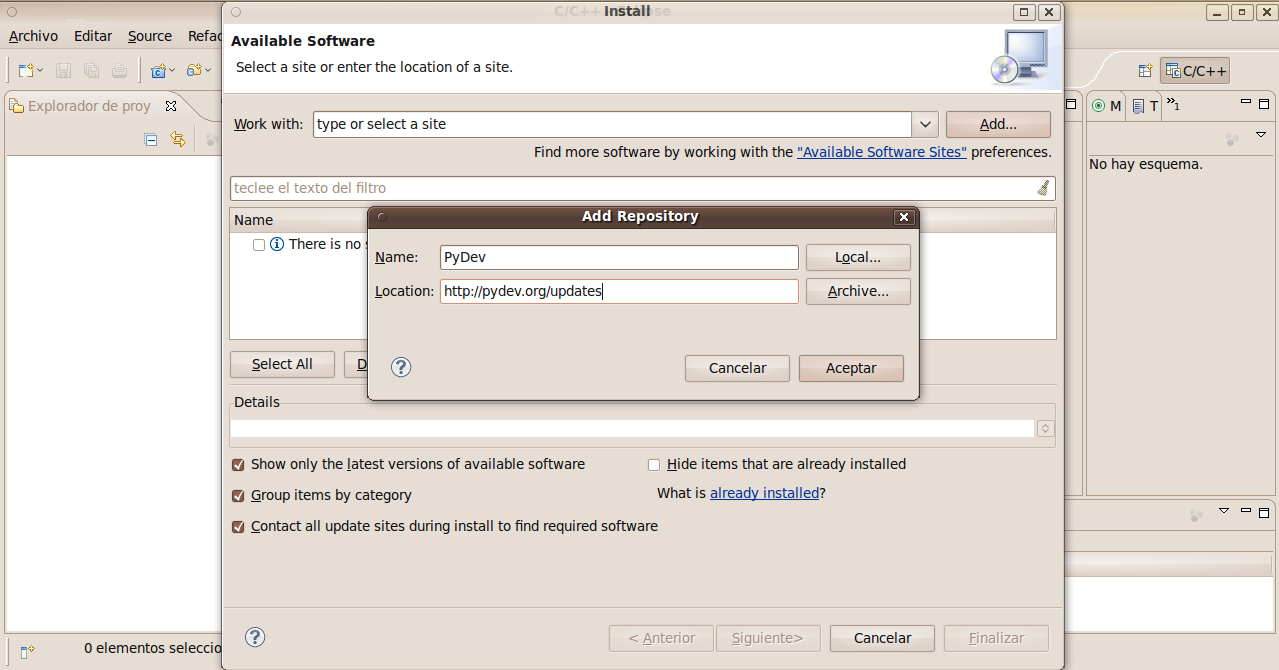This screenshot has width=1279, height=670.
Task: Click the Open Perspective icon
Action: tap(1145, 71)
